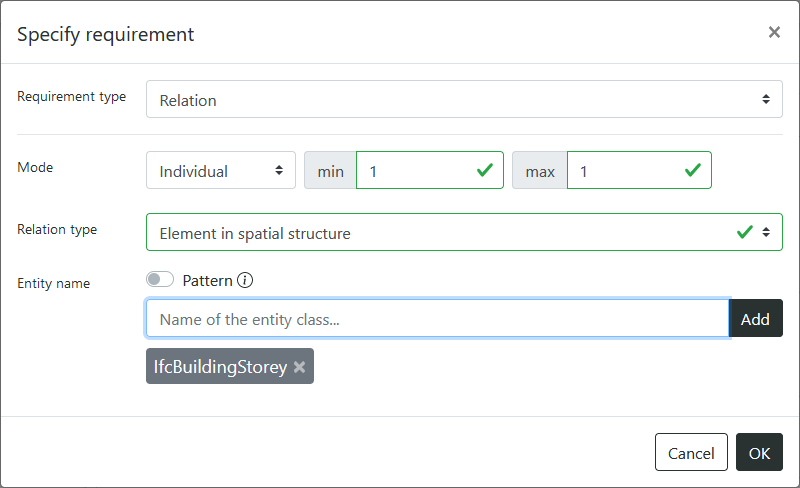
Task: Click the info icon next to Pattern
Action: click(x=245, y=281)
